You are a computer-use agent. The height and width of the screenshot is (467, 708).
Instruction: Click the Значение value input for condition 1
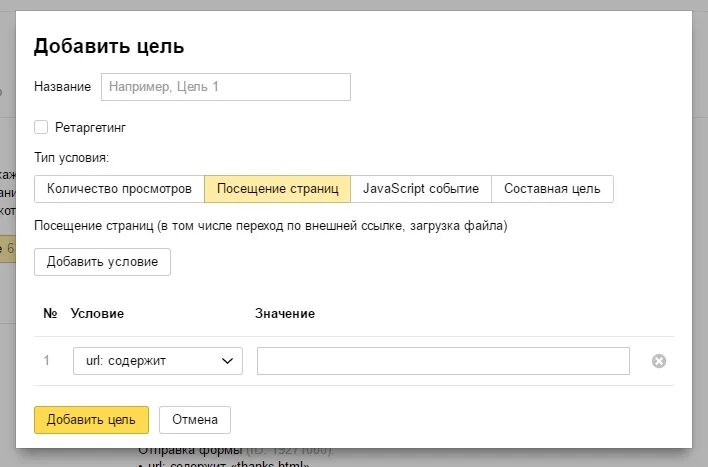coord(443,361)
